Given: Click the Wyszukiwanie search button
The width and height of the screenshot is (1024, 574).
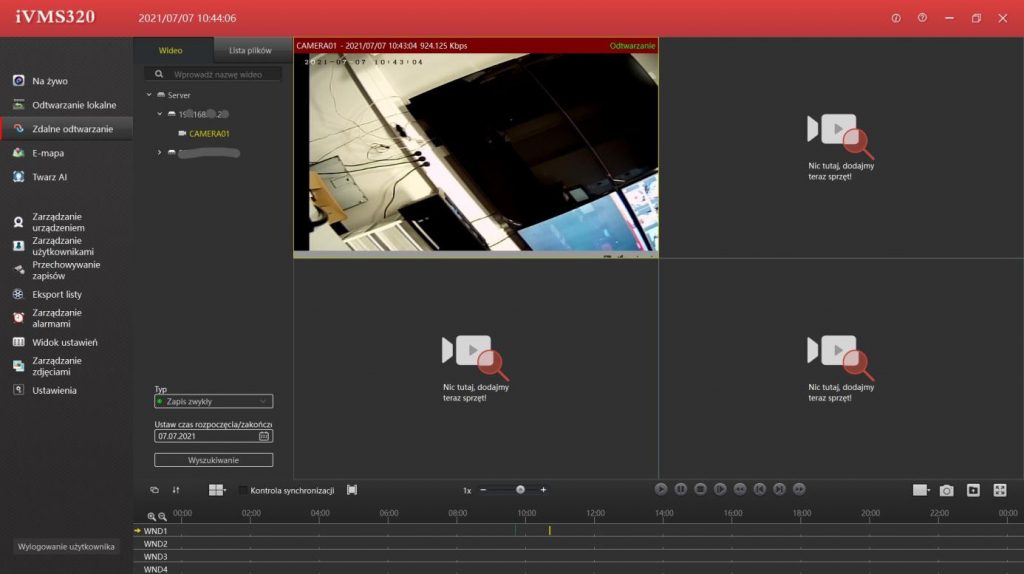Looking at the screenshot, I should click(x=213, y=460).
